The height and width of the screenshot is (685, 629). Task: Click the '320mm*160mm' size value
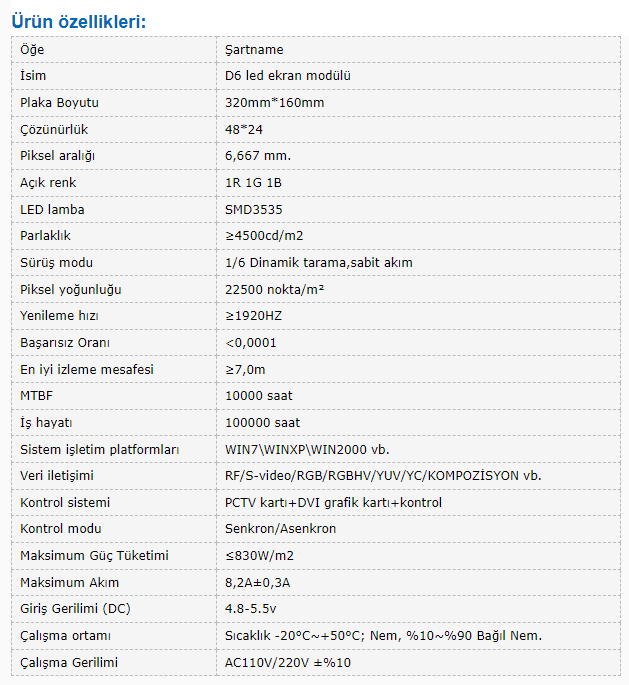tap(275, 103)
